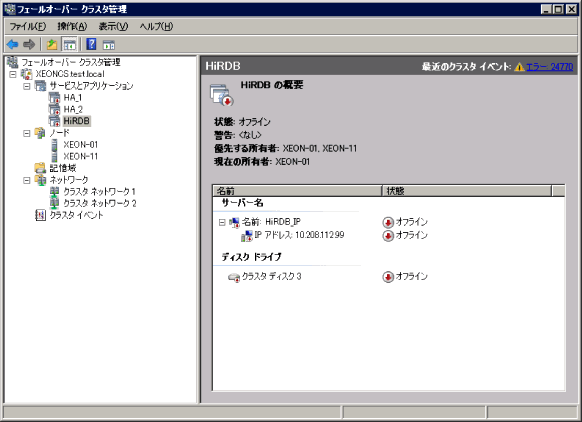The height and width of the screenshot is (422, 582).
Task: Collapse the サービスとアプリケーション tree node
Action: pyautogui.click(x=27, y=86)
